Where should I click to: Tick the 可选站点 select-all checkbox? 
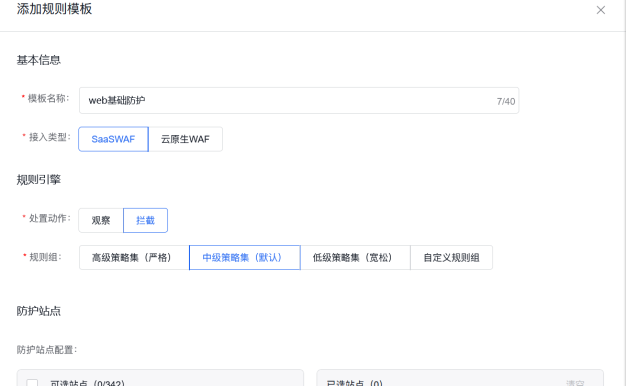(32, 383)
